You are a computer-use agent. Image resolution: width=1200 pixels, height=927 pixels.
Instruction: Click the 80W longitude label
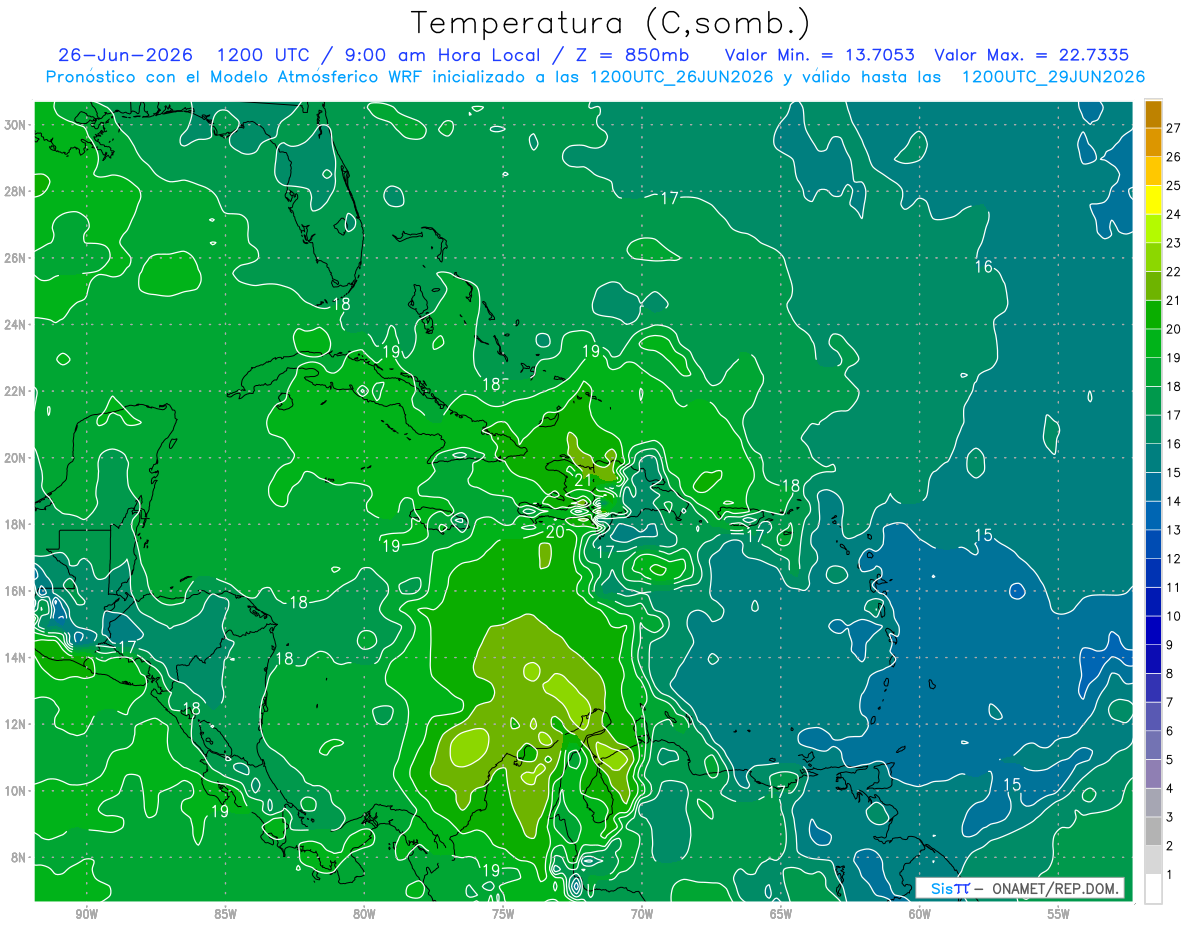coord(365,914)
